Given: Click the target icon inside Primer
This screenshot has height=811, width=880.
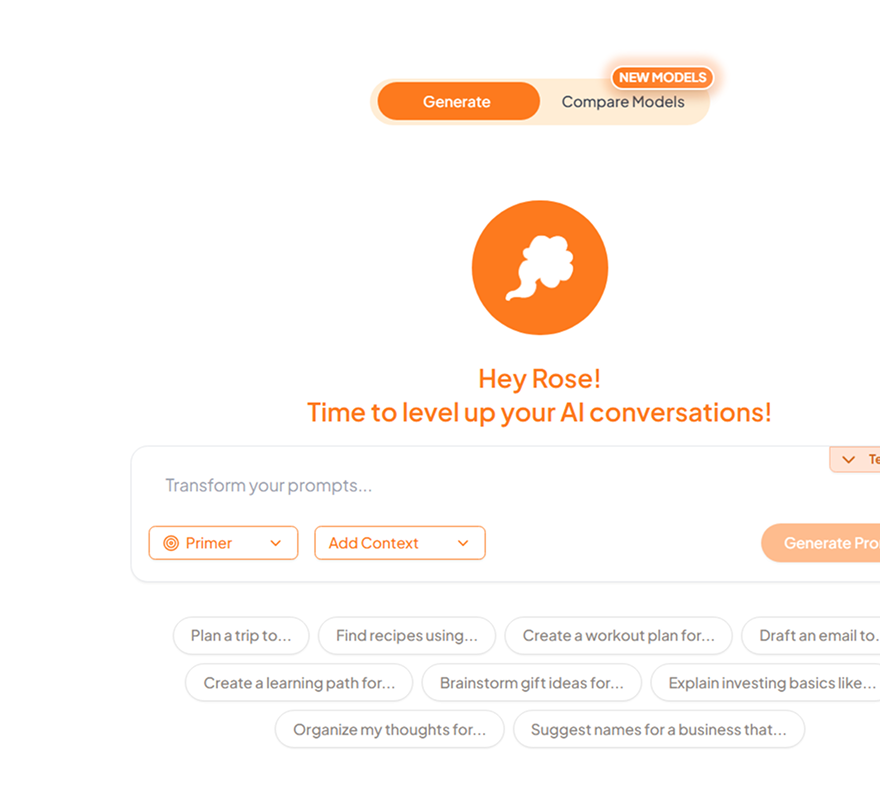Looking at the screenshot, I should click(x=171, y=543).
